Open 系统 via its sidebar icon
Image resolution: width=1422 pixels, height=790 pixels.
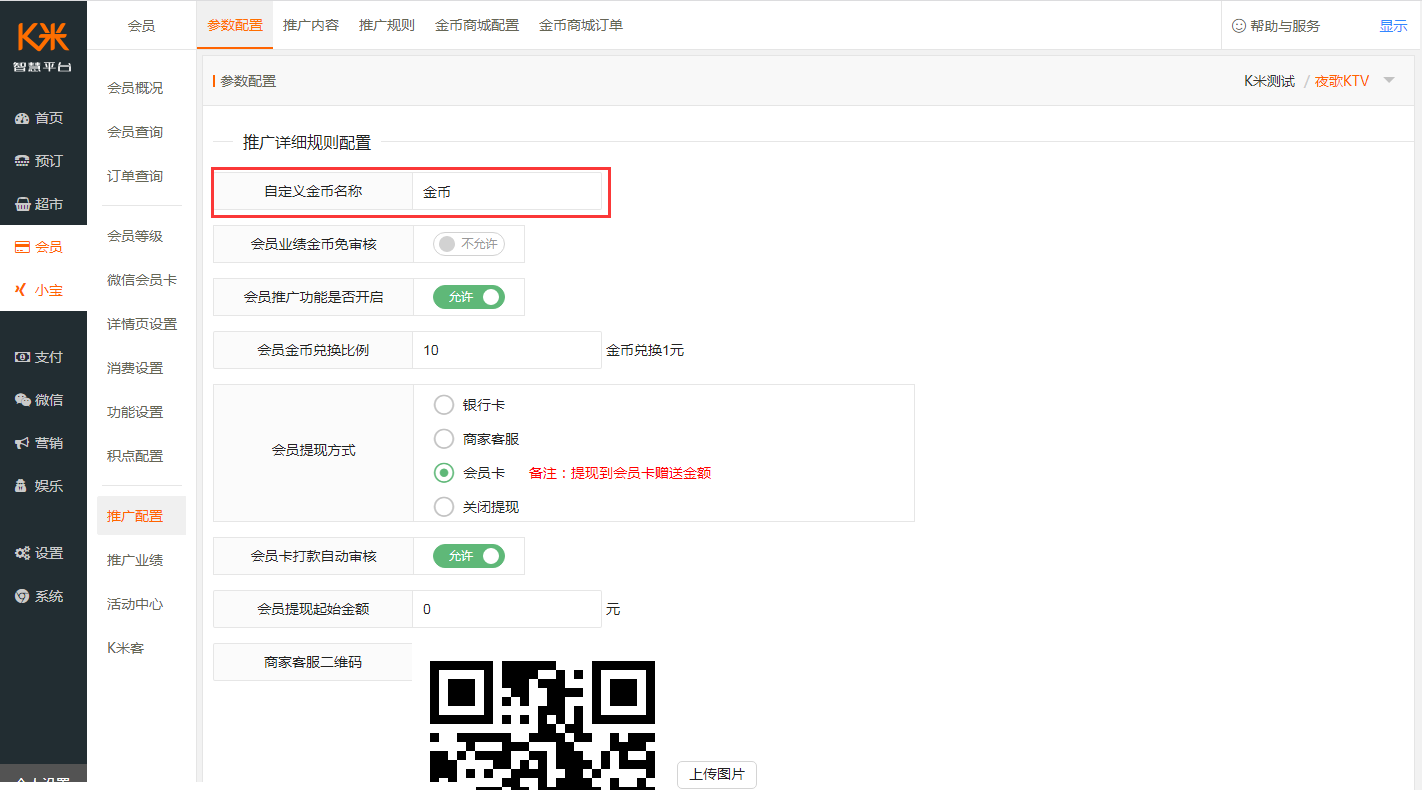22,596
